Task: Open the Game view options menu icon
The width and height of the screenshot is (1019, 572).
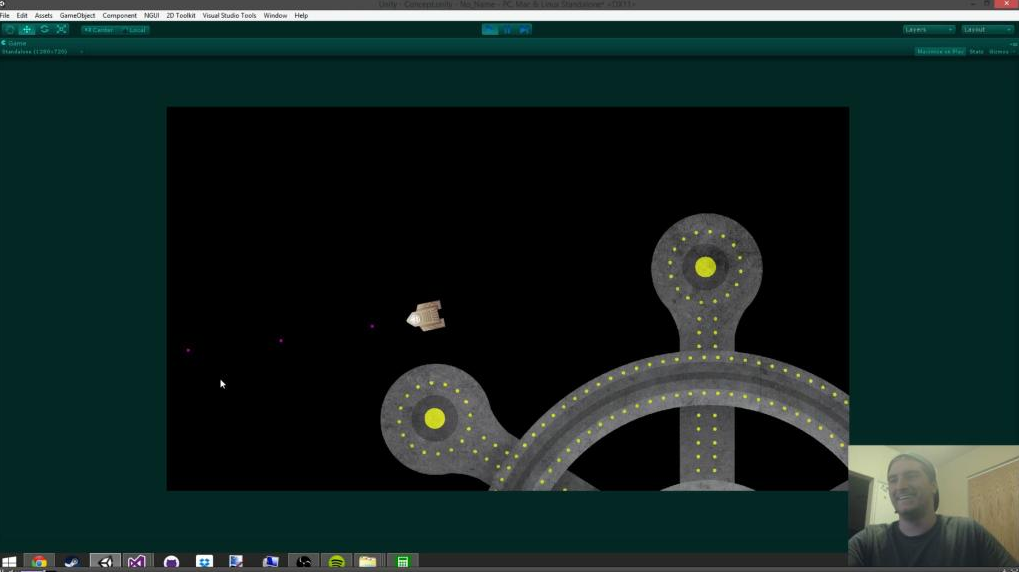Action: click(x=1013, y=44)
